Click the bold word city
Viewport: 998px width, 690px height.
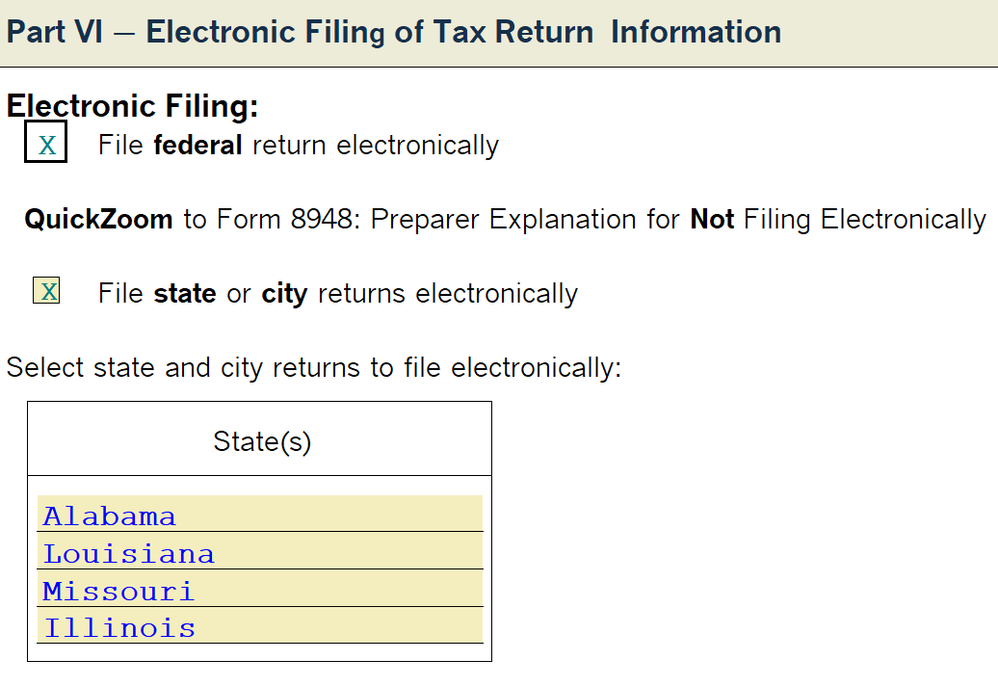click(x=283, y=294)
